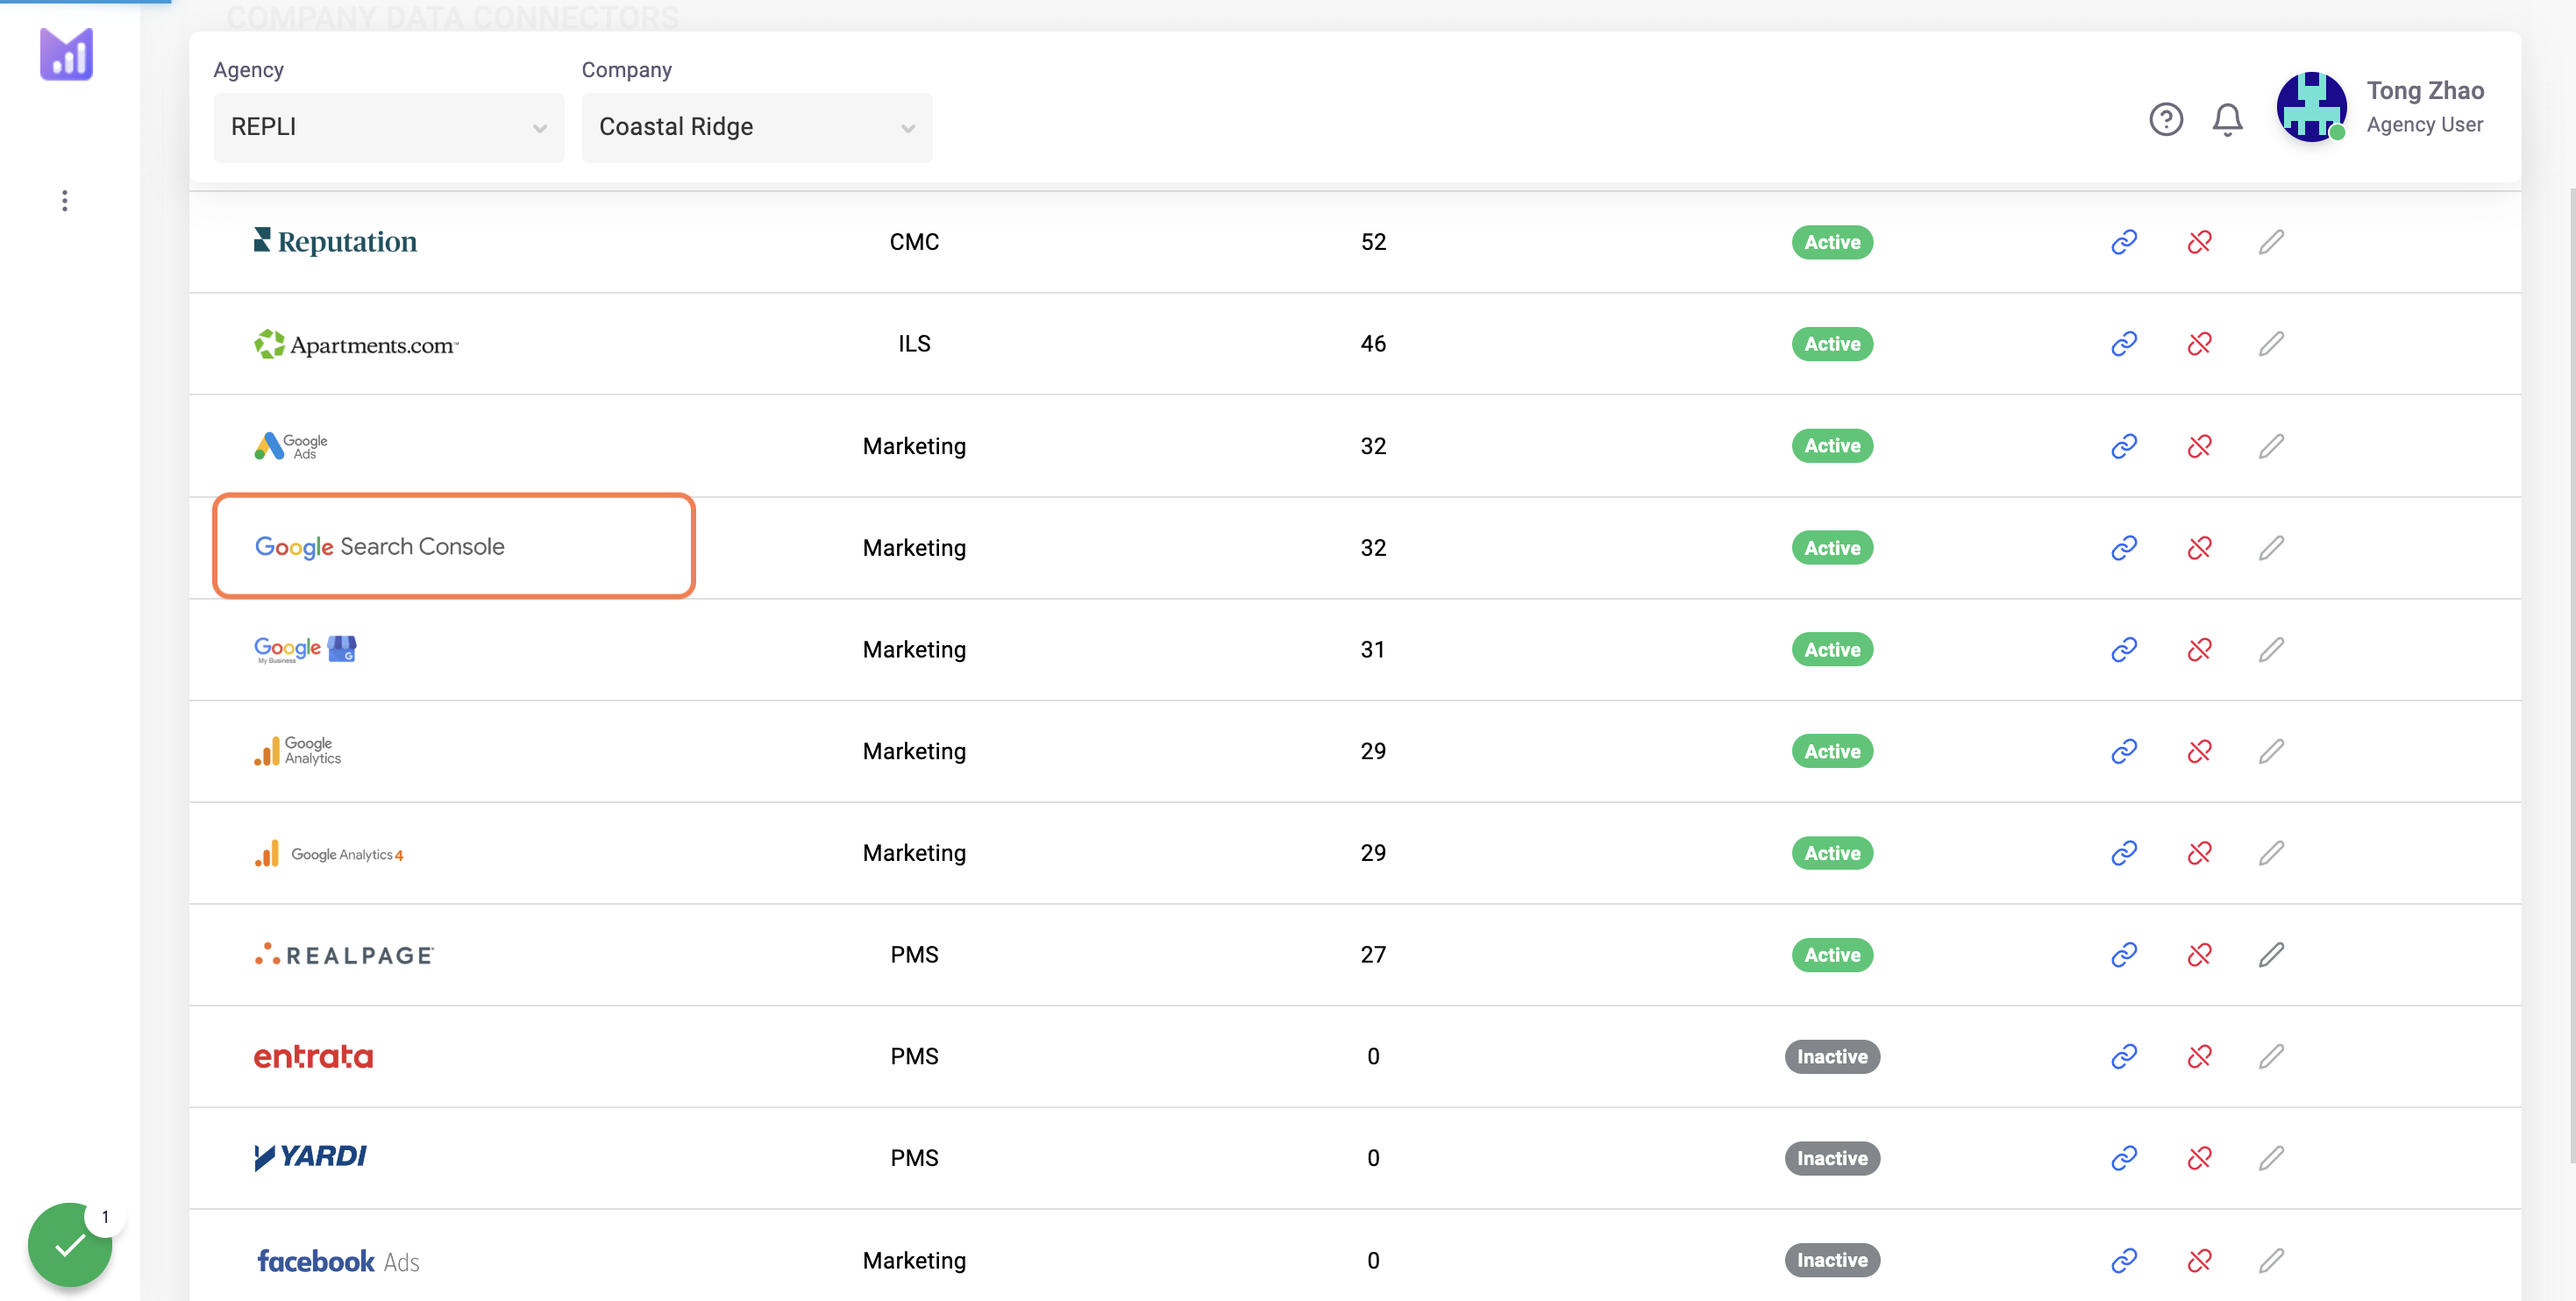Screen dimensions: 2576x1301
Task: Edit the RealPage connector with pencil icon
Action: pos(2271,955)
